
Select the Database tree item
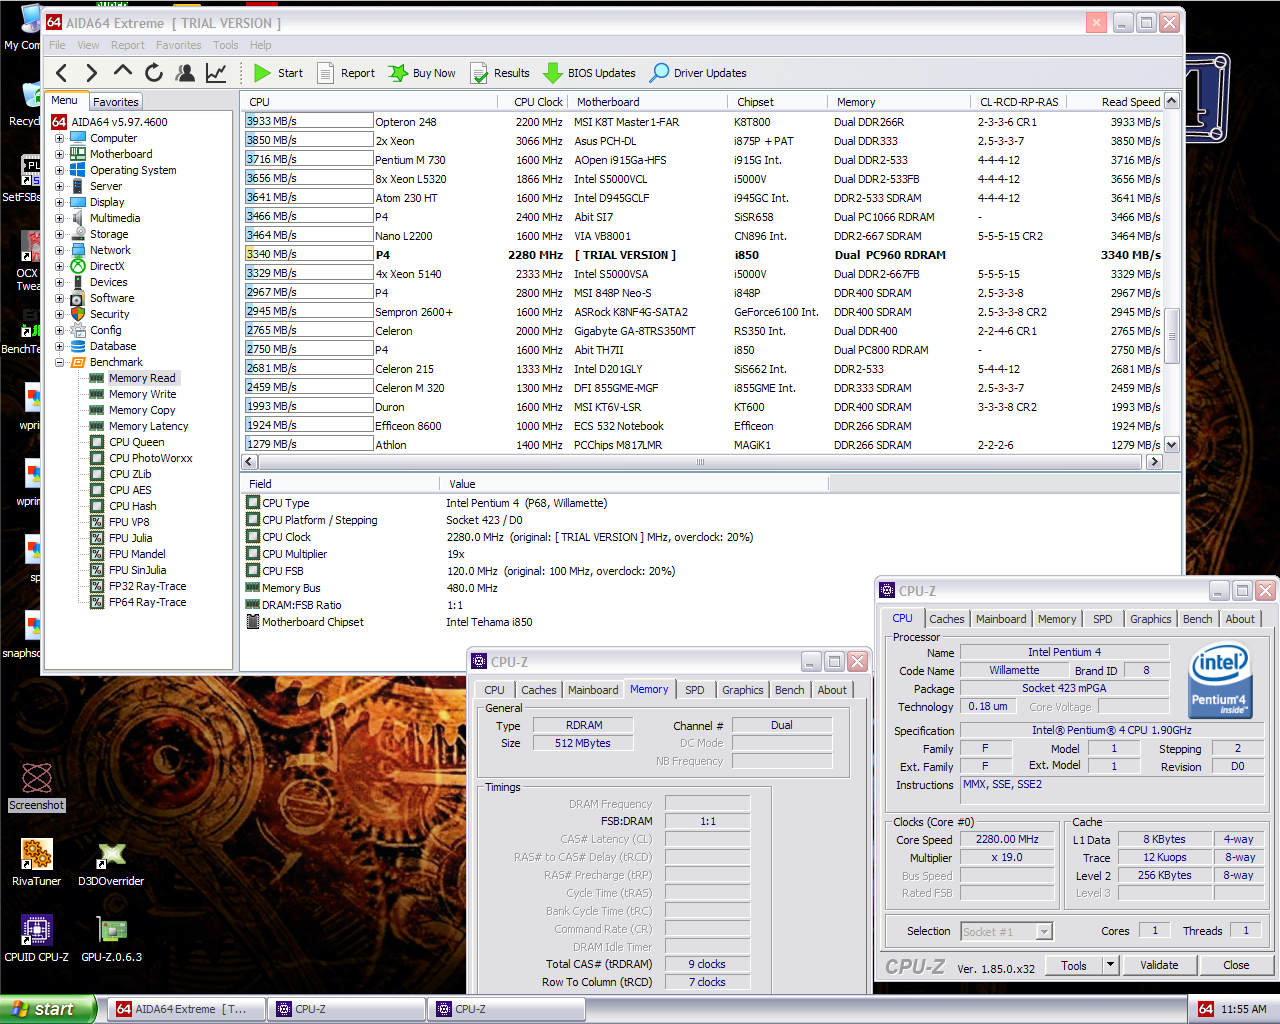click(x=113, y=346)
